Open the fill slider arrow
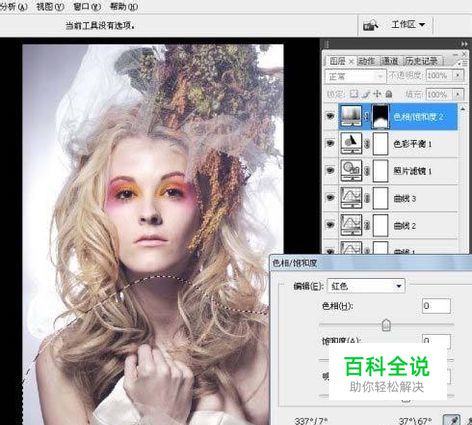 tap(458, 95)
